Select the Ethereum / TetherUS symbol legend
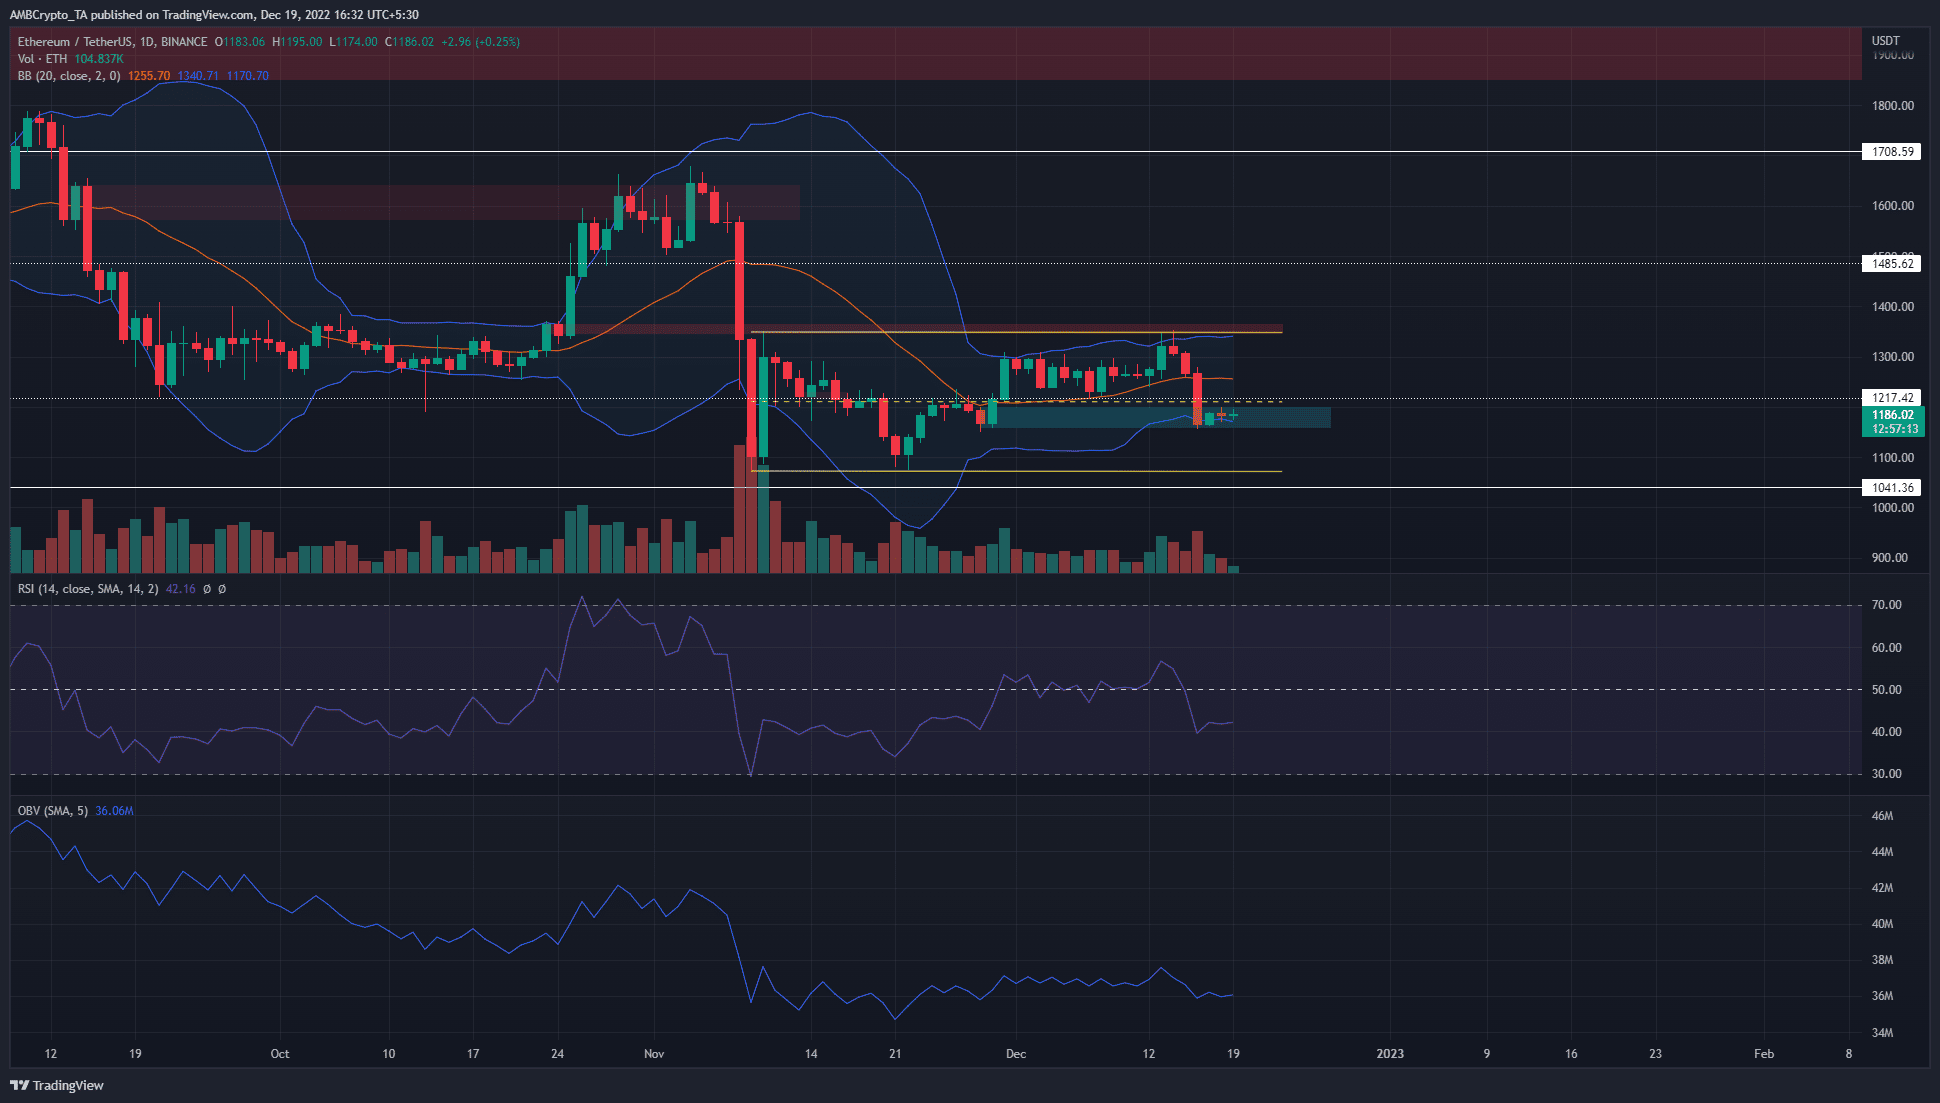 pos(112,42)
